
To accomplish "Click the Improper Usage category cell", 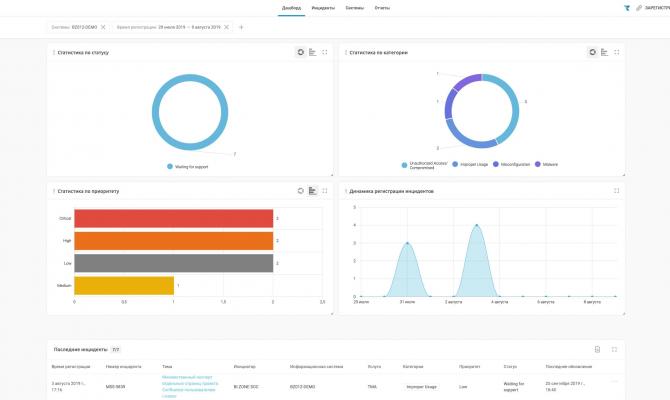I will point(421,387).
